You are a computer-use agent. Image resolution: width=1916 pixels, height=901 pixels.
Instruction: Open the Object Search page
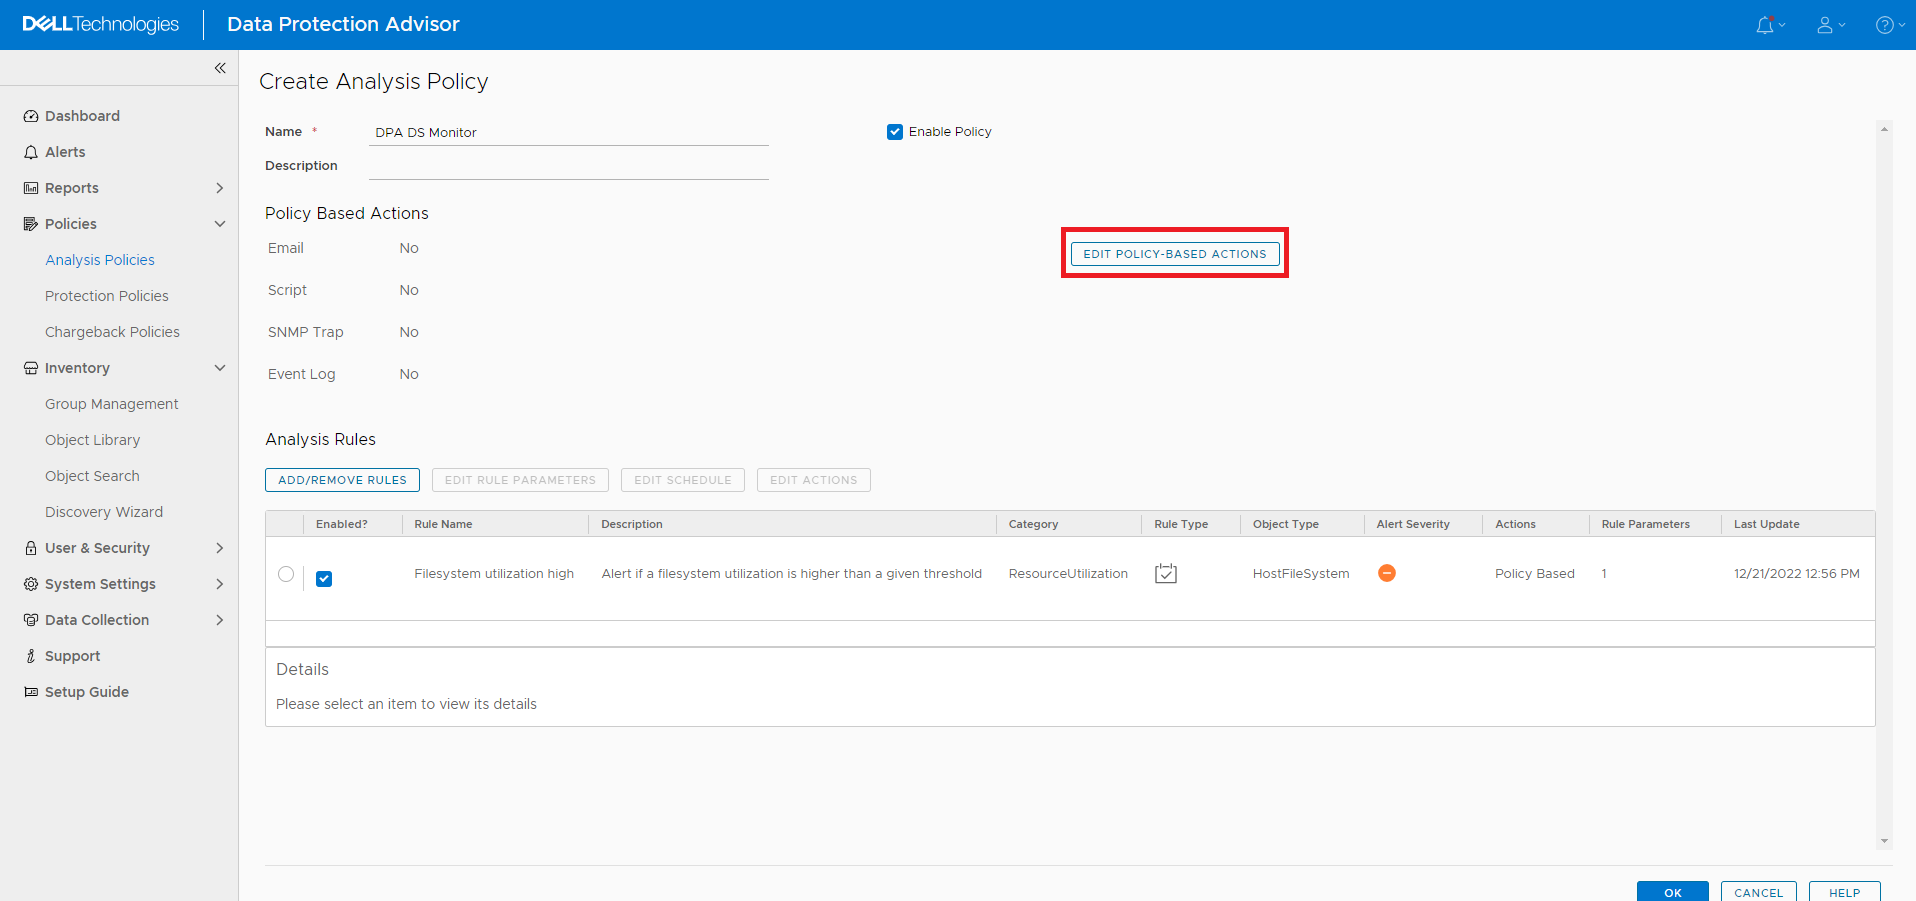pyautogui.click(x=92, y=475)
